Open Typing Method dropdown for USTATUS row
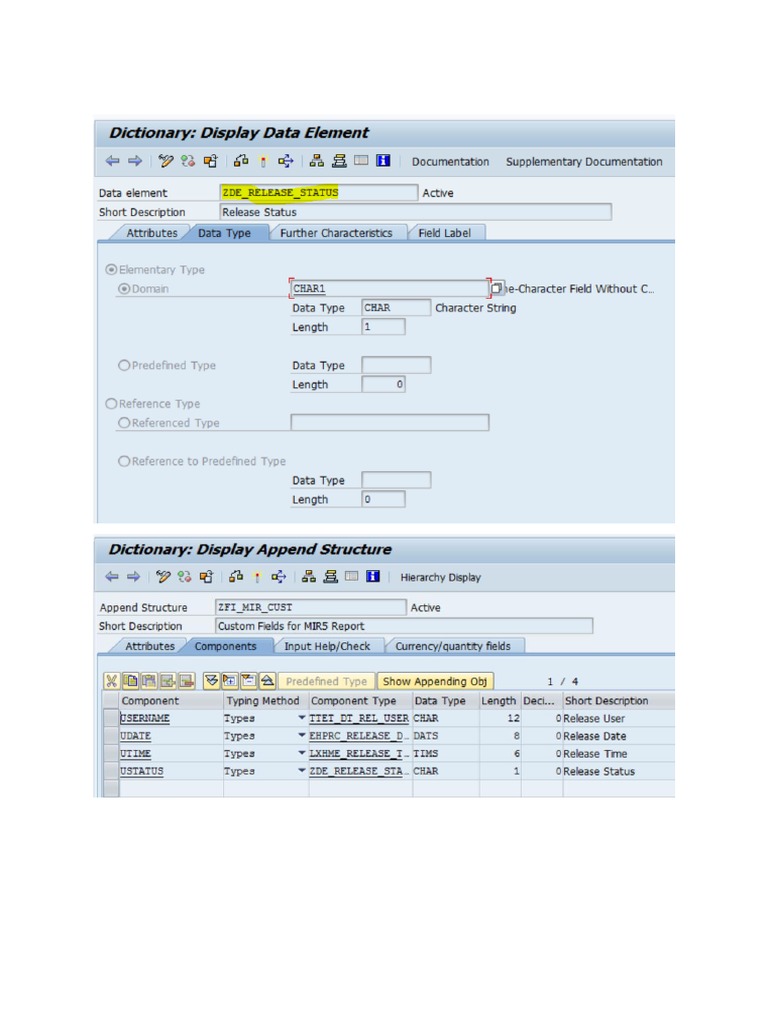 pyautogui.click(x=302, y=772)
